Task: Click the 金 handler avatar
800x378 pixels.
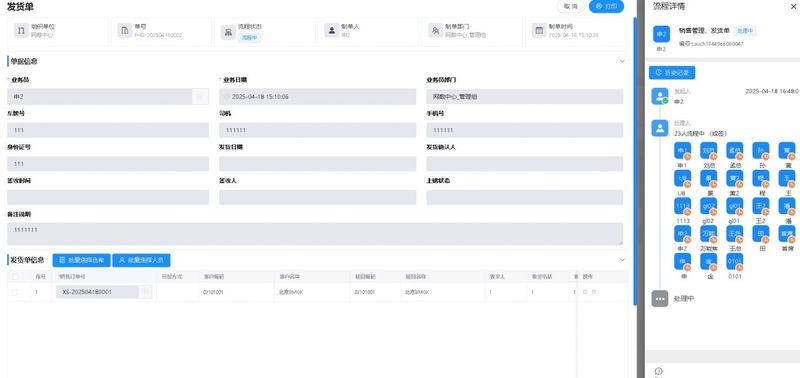Action: [x=708, y=262]
